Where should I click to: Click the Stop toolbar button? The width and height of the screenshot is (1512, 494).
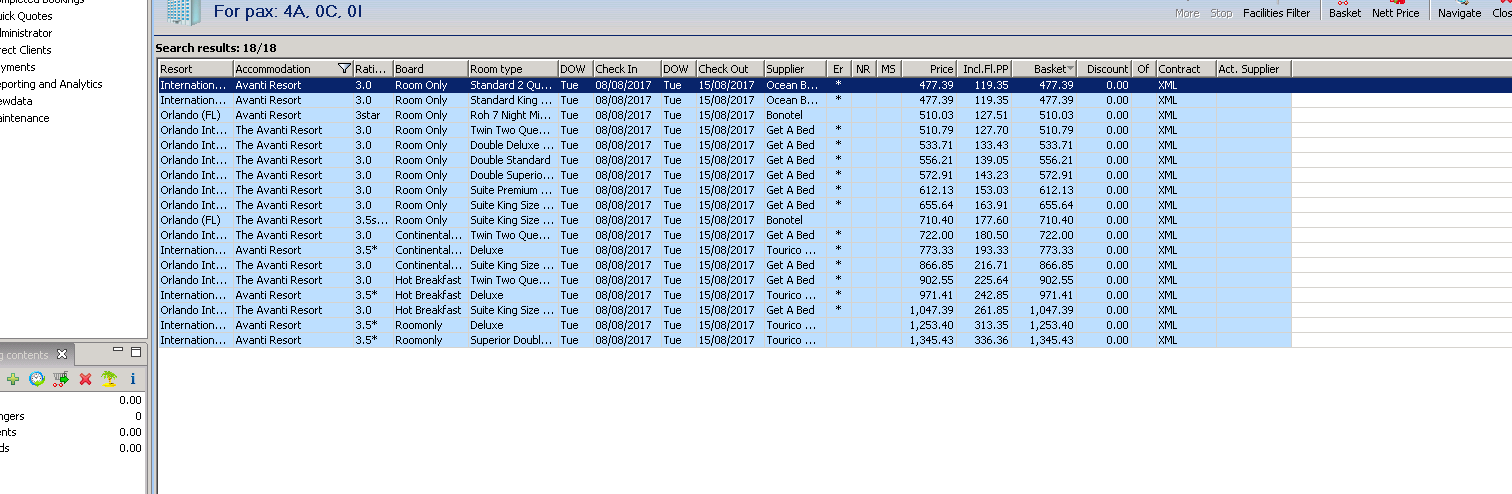(1221, 13)
